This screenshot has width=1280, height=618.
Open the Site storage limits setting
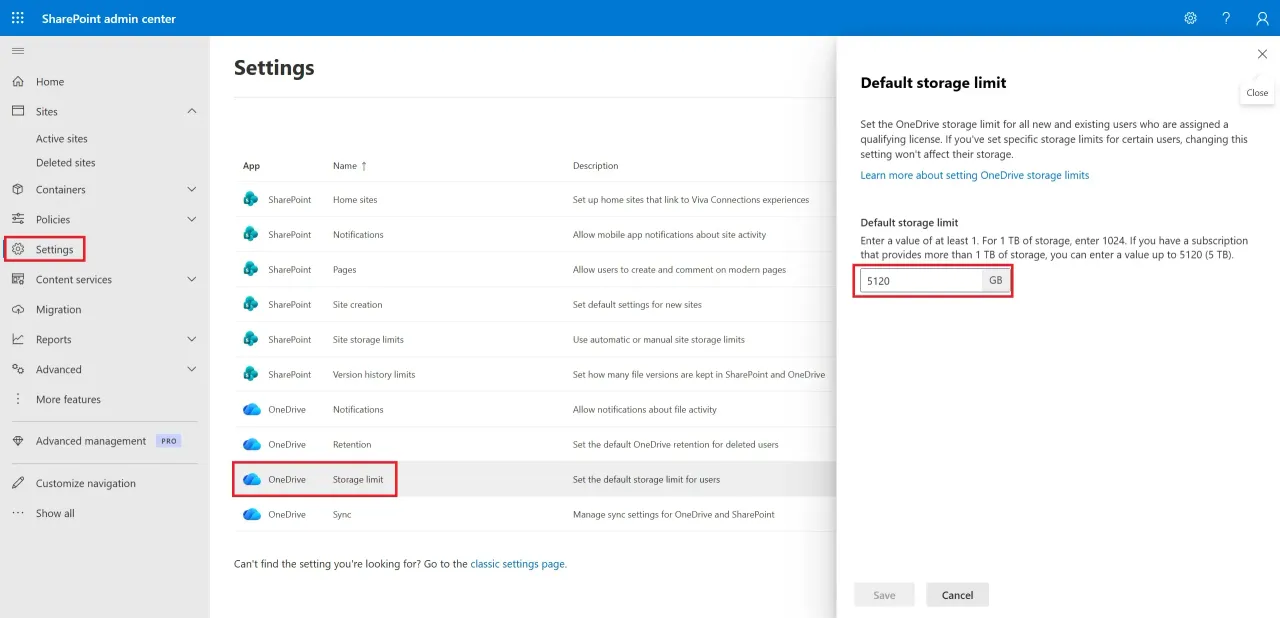[x=368, y=340]
